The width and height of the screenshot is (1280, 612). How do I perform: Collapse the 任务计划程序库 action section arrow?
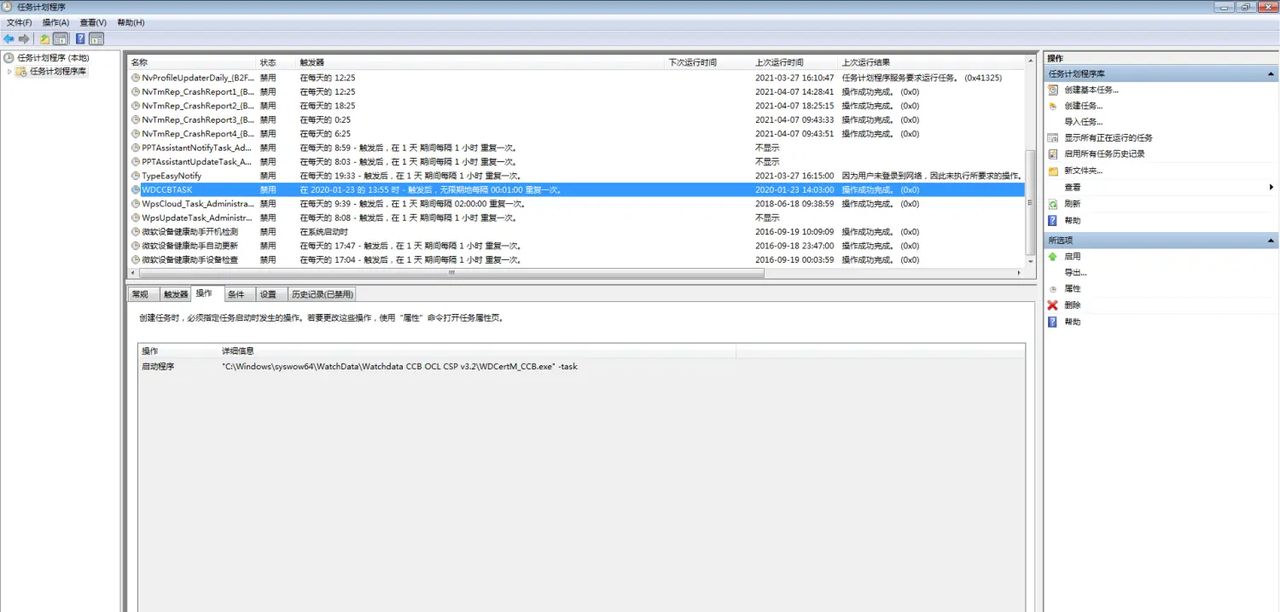1271,73
